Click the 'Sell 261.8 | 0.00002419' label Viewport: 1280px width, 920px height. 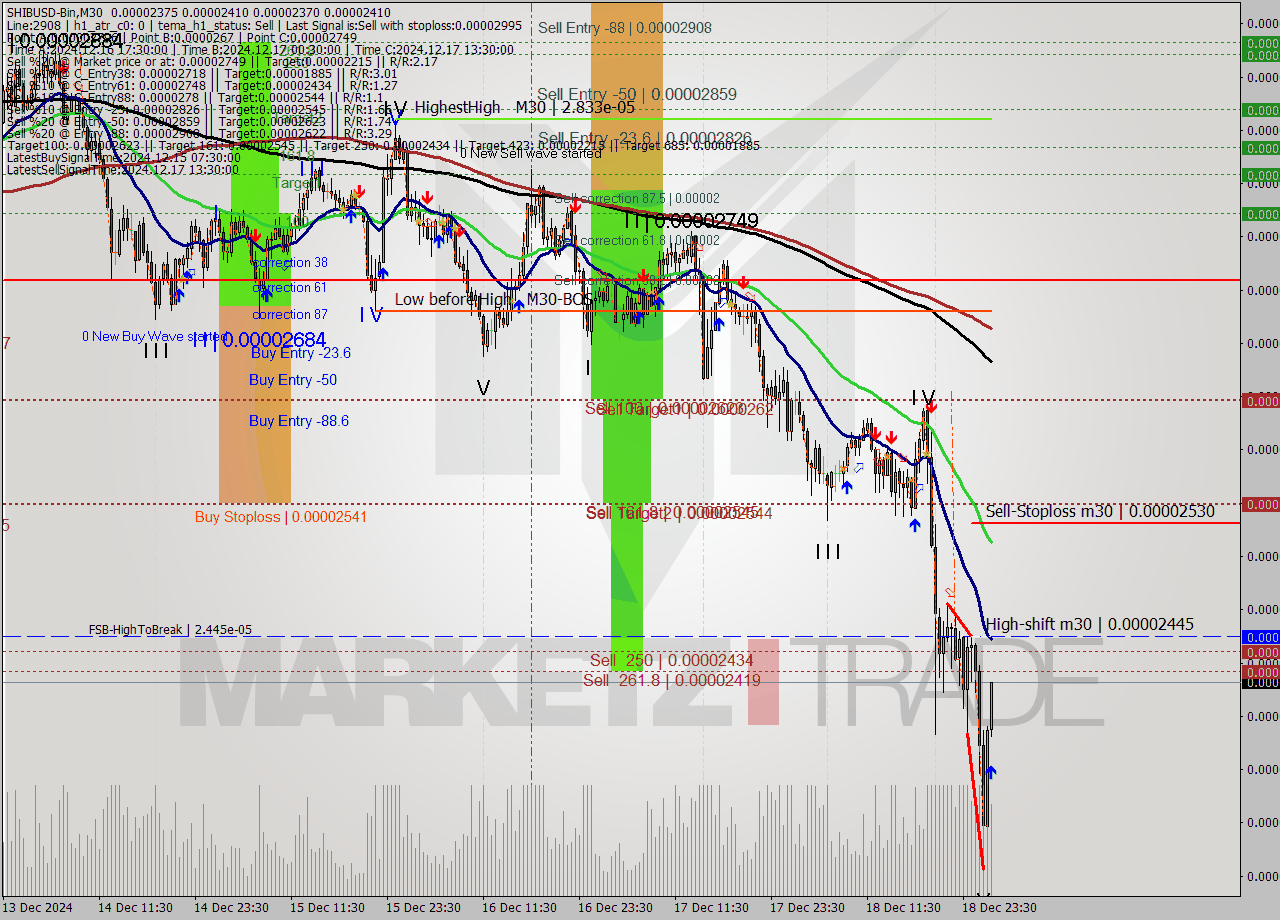coord(672,680)
